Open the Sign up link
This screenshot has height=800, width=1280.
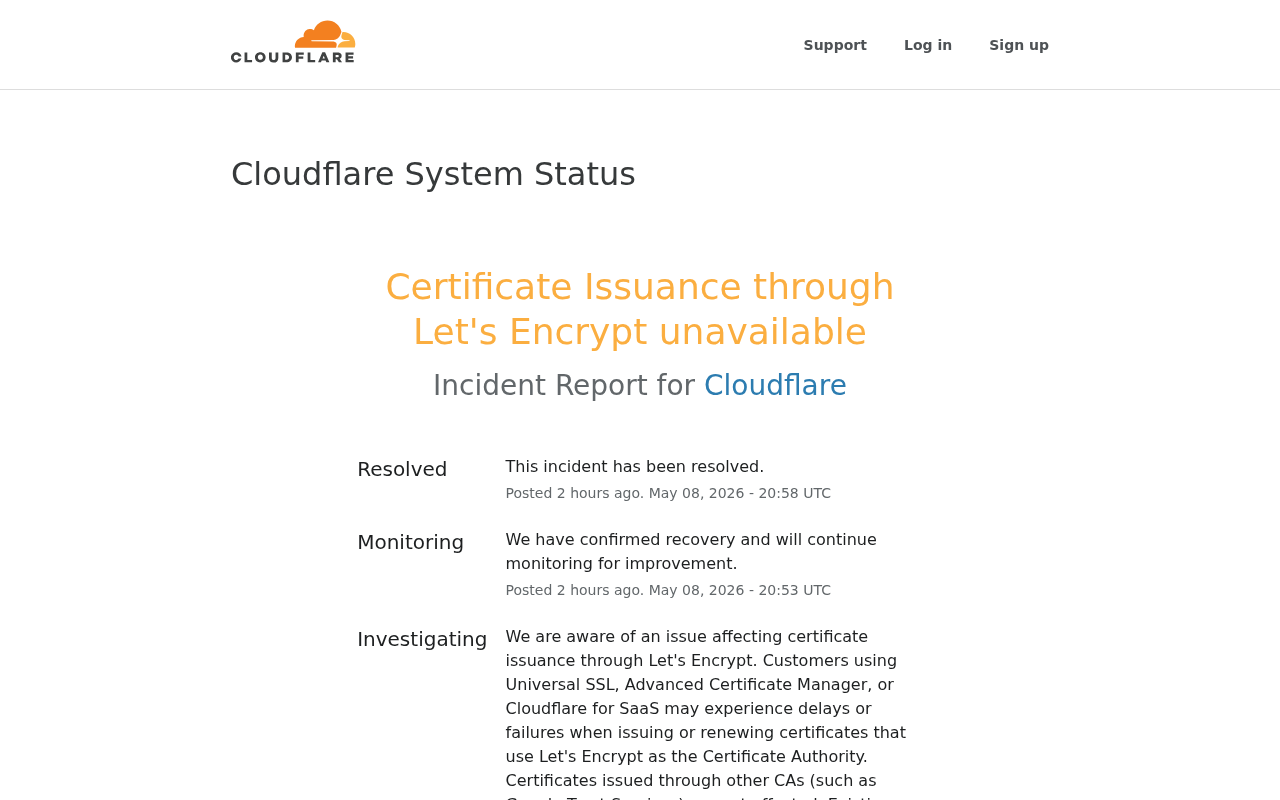[1019, 45]
